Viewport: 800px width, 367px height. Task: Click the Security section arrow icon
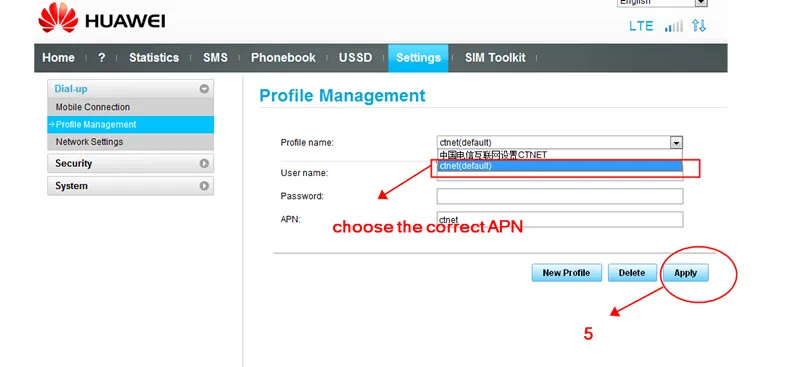[x=204, y=163]
